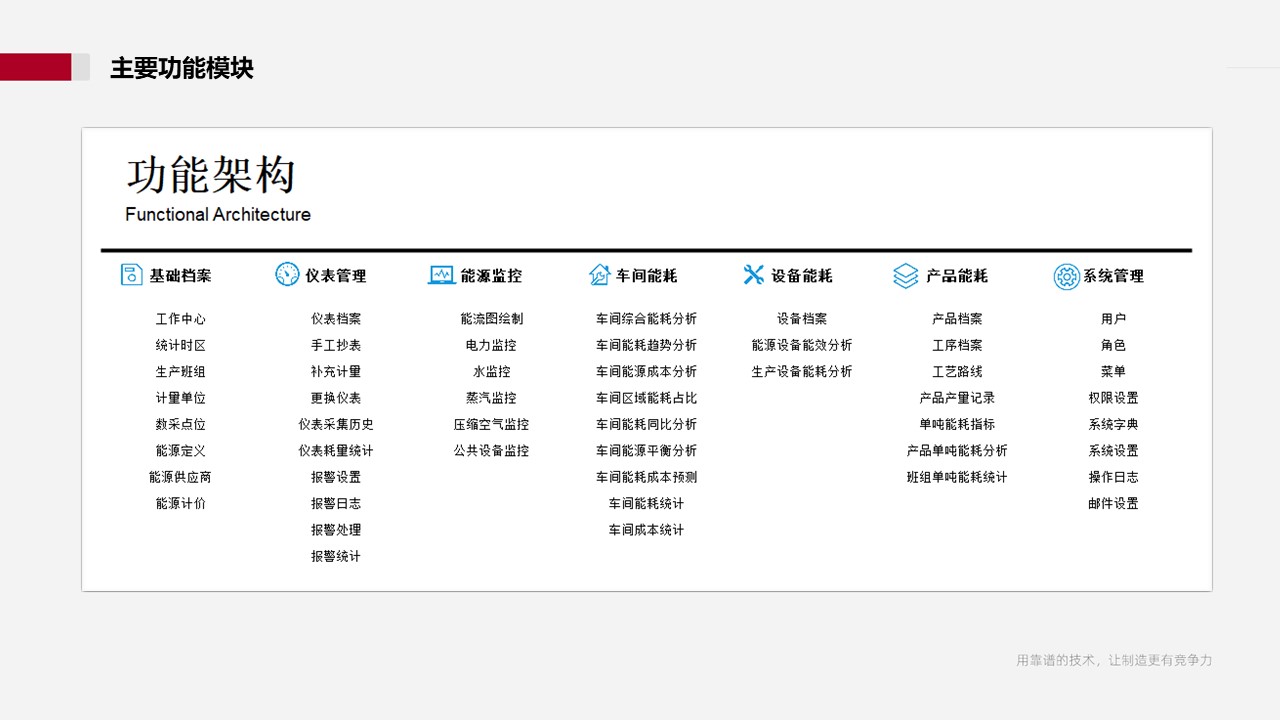The height and width of the screenshot is (720, 1280).
Task: Select the 设备能耗 column heading
Action: [802, 276]
